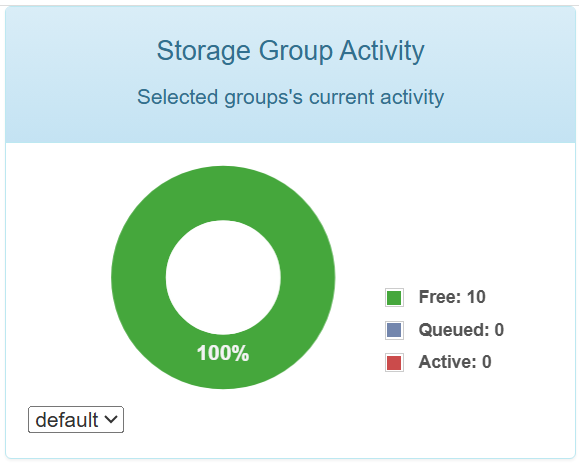Screen dimensions: 579x465
Task: Click the light blue panel header area
Action: point(291,74)
